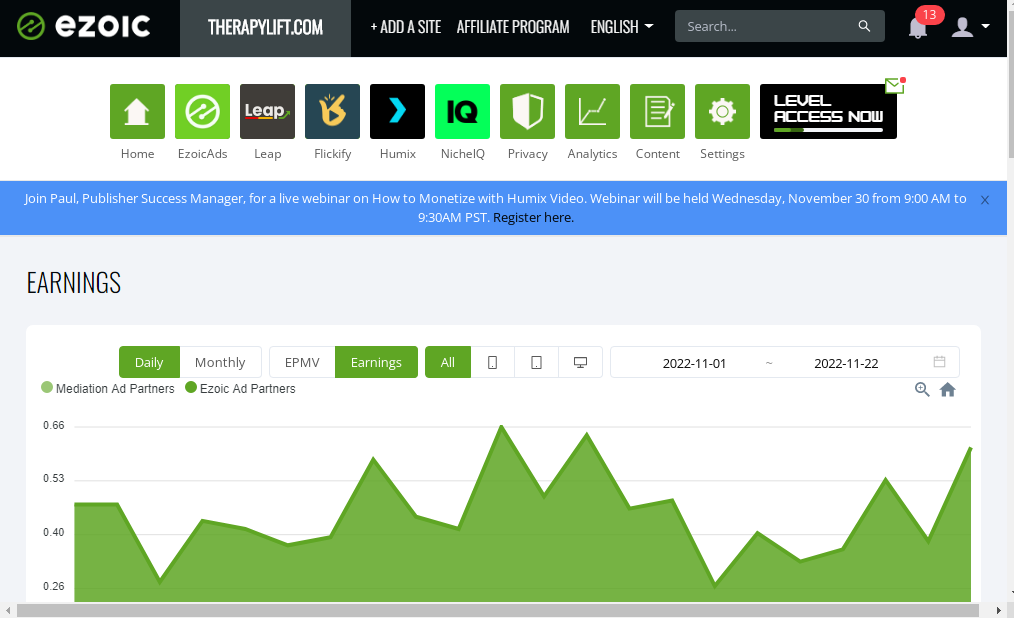Open the Affiliate Program menu item
The width and height of the screenshot is (1014, 618).
513,27
